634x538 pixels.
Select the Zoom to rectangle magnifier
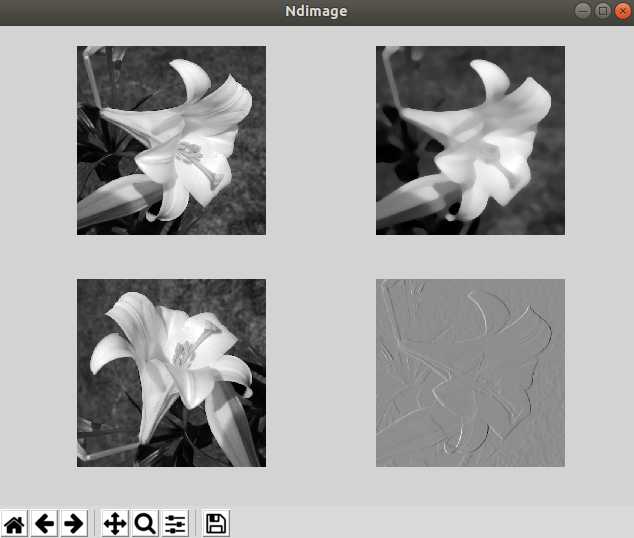click(145, 523)
